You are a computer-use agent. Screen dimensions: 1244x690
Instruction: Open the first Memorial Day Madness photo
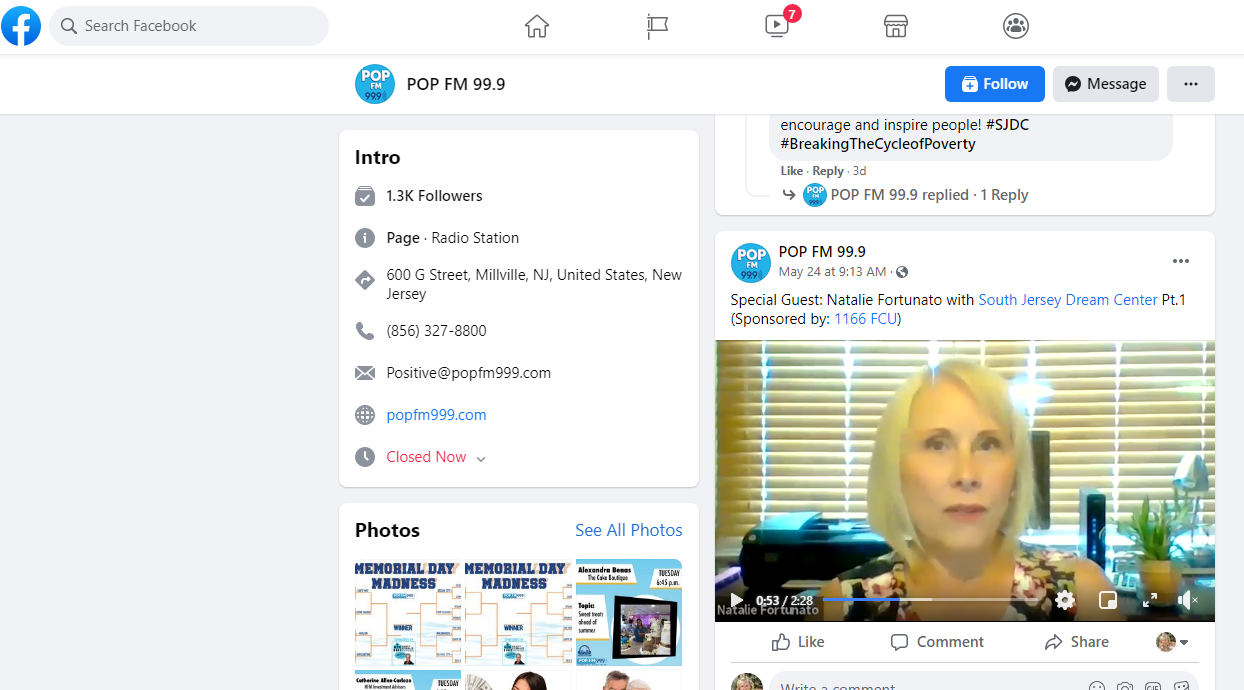[408, 613]
